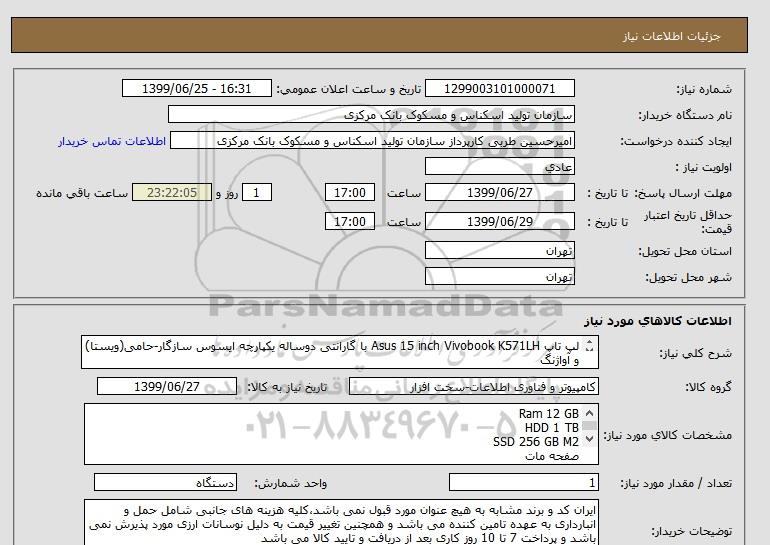The width and height of the screenshot is (770, 545).
Task: Open the اطلاعات تماس خریدار link
Action: (111, 141)
